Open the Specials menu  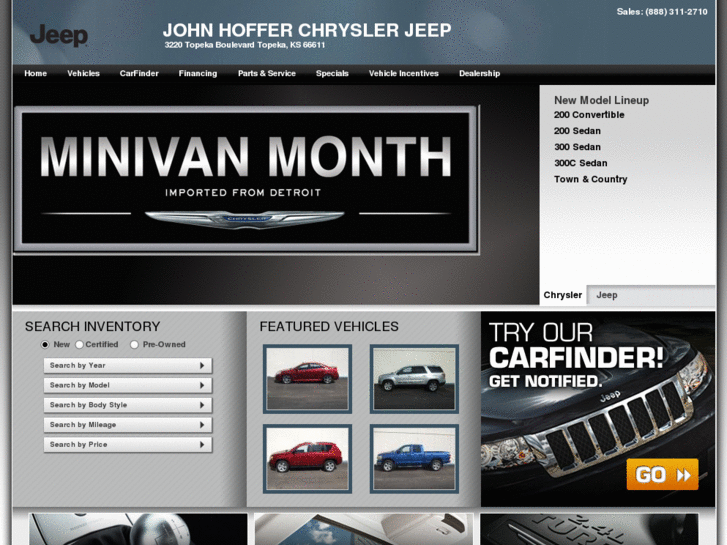click(x=332, y=73)
